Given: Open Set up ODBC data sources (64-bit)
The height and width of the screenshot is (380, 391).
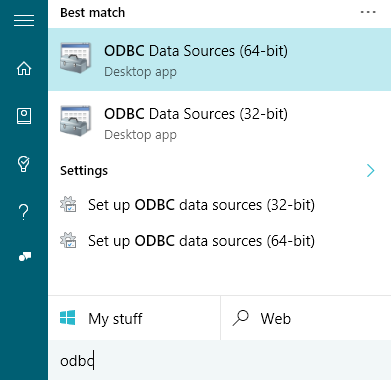Looking at the screenshot, I should (220, 241).
